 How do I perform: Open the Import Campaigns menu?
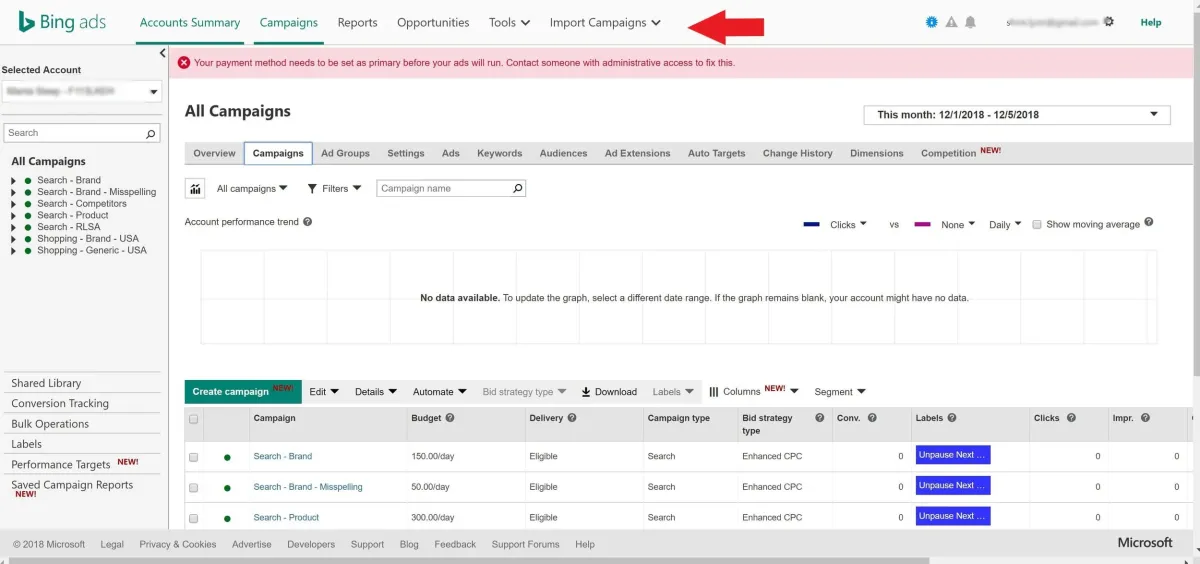(x=605, y=22)
